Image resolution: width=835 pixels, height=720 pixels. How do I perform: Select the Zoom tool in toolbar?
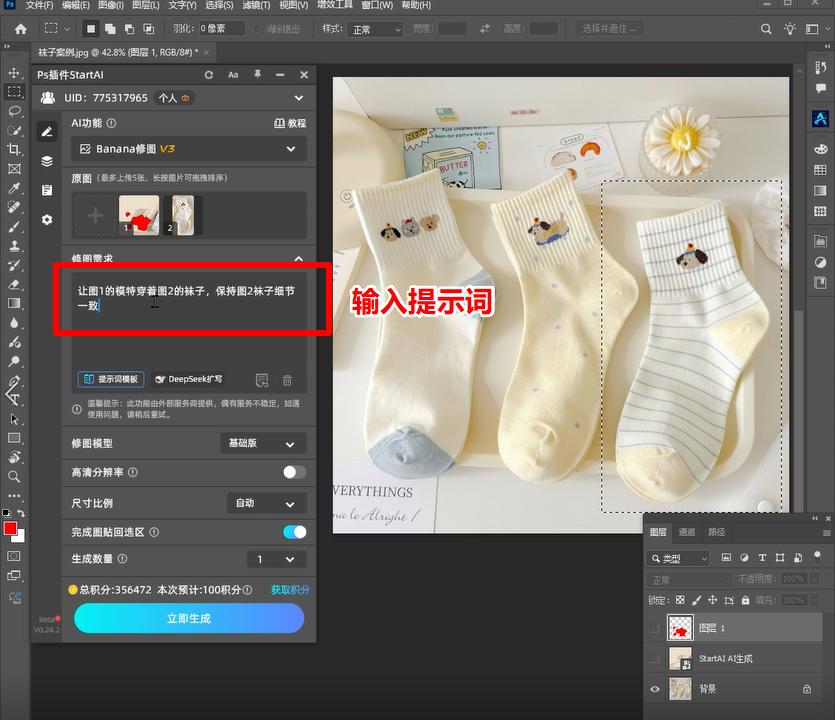point(14,477)
